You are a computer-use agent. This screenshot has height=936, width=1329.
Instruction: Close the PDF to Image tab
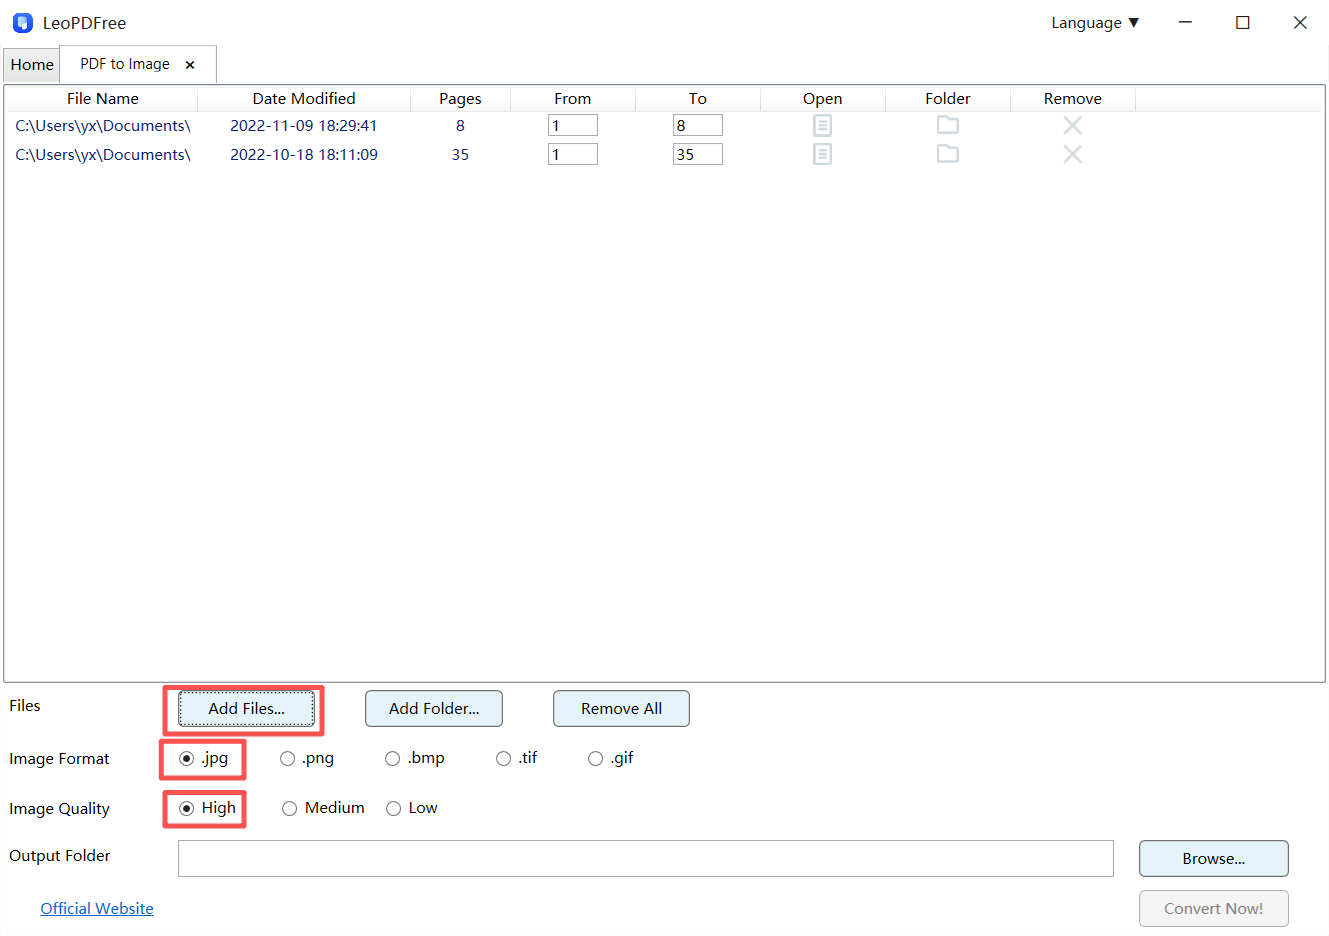pos(190,65)
